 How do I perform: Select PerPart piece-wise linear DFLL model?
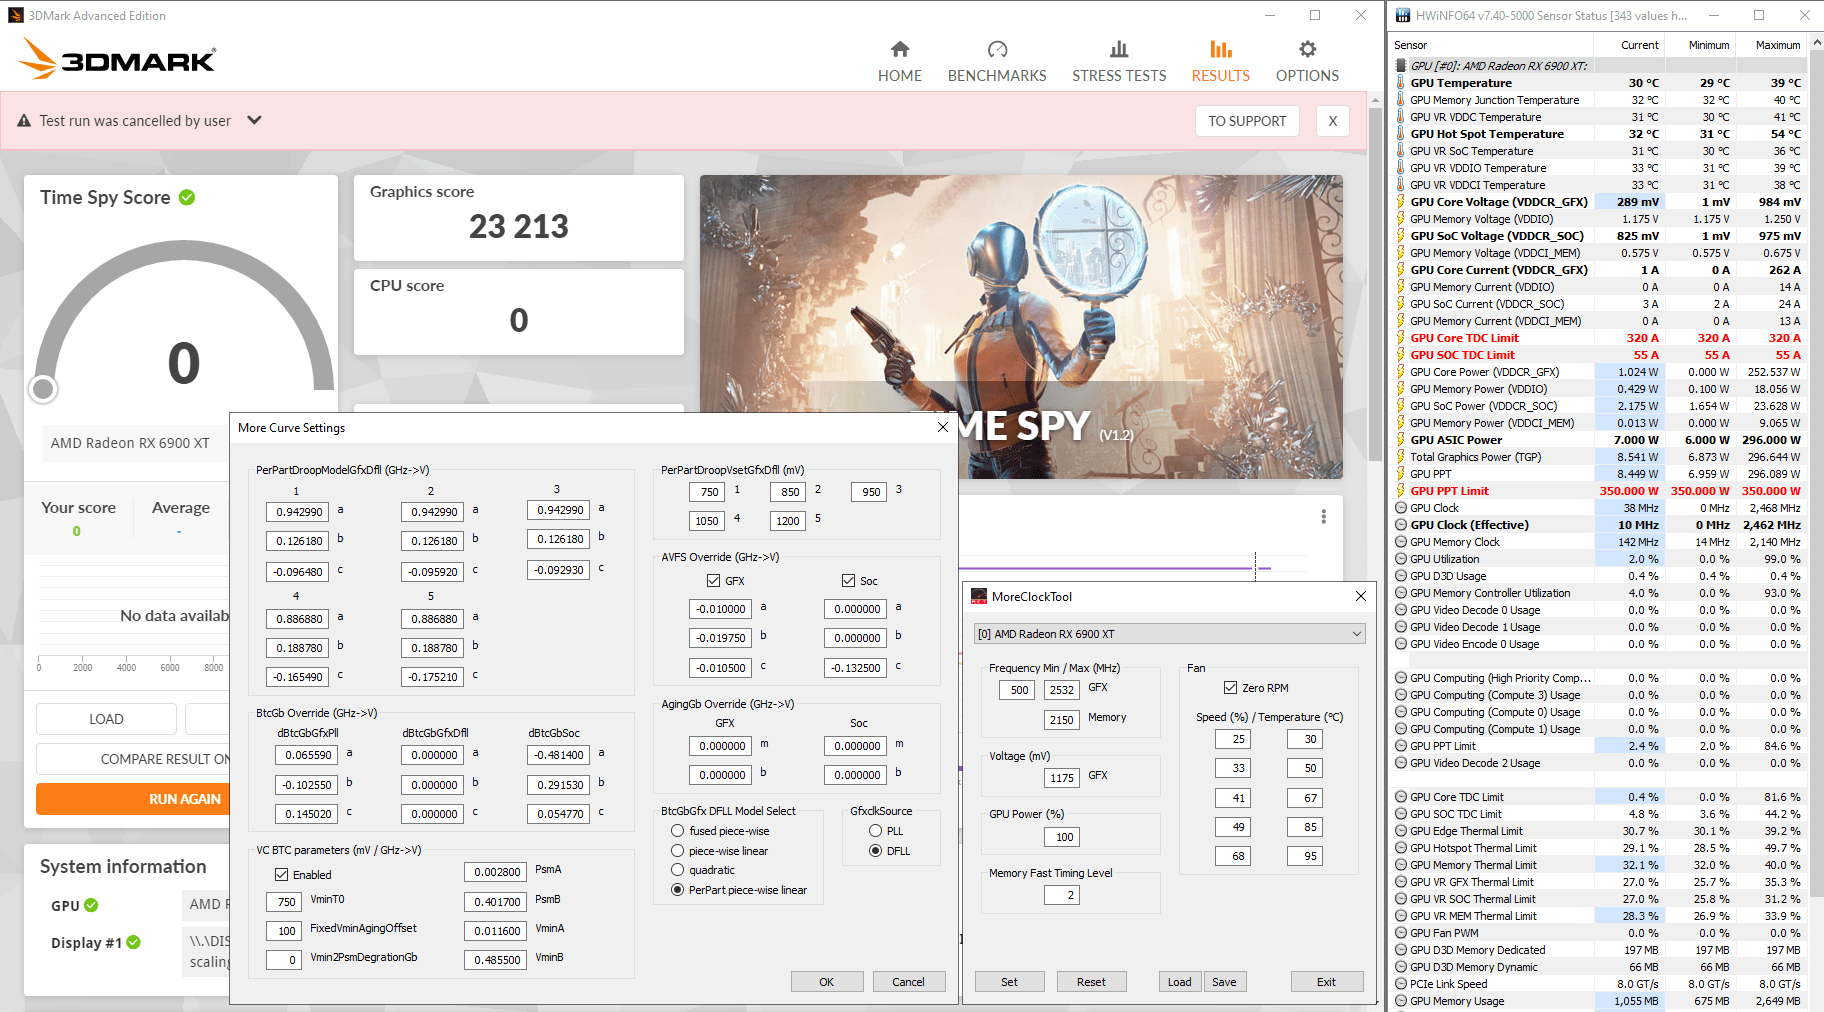677,889
